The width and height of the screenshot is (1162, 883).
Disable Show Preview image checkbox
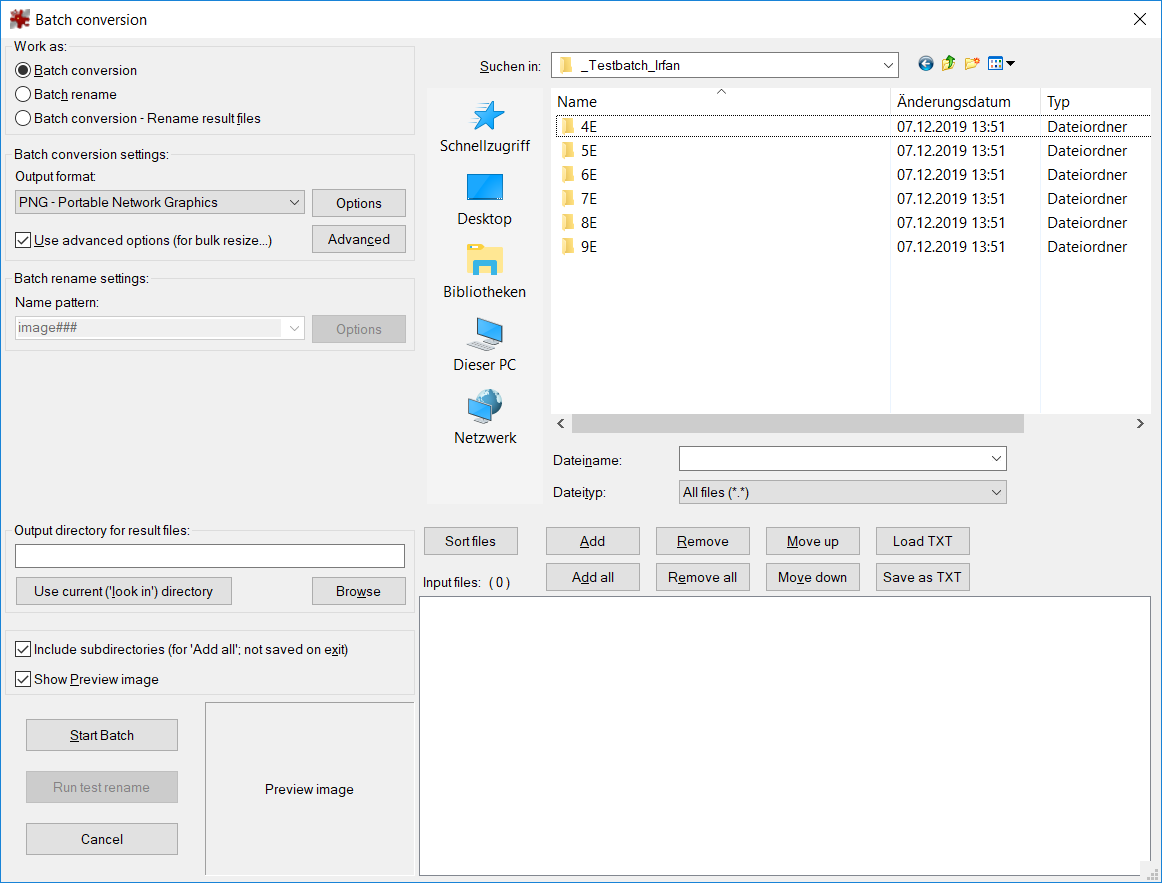(x=23, y=680)
